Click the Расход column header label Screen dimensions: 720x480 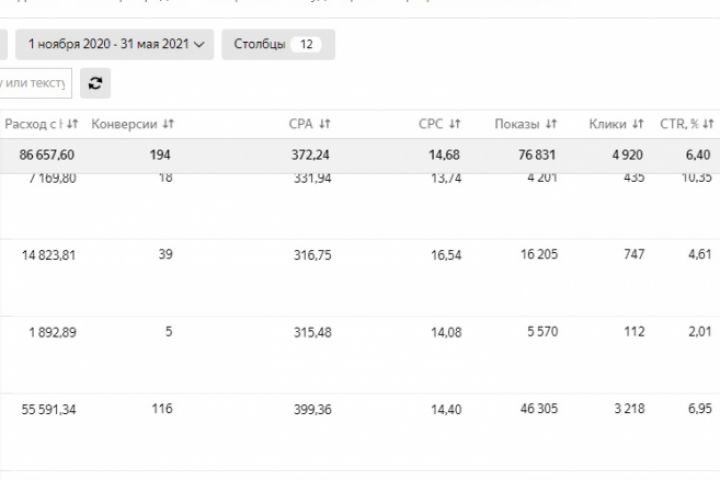pos(35,124)
